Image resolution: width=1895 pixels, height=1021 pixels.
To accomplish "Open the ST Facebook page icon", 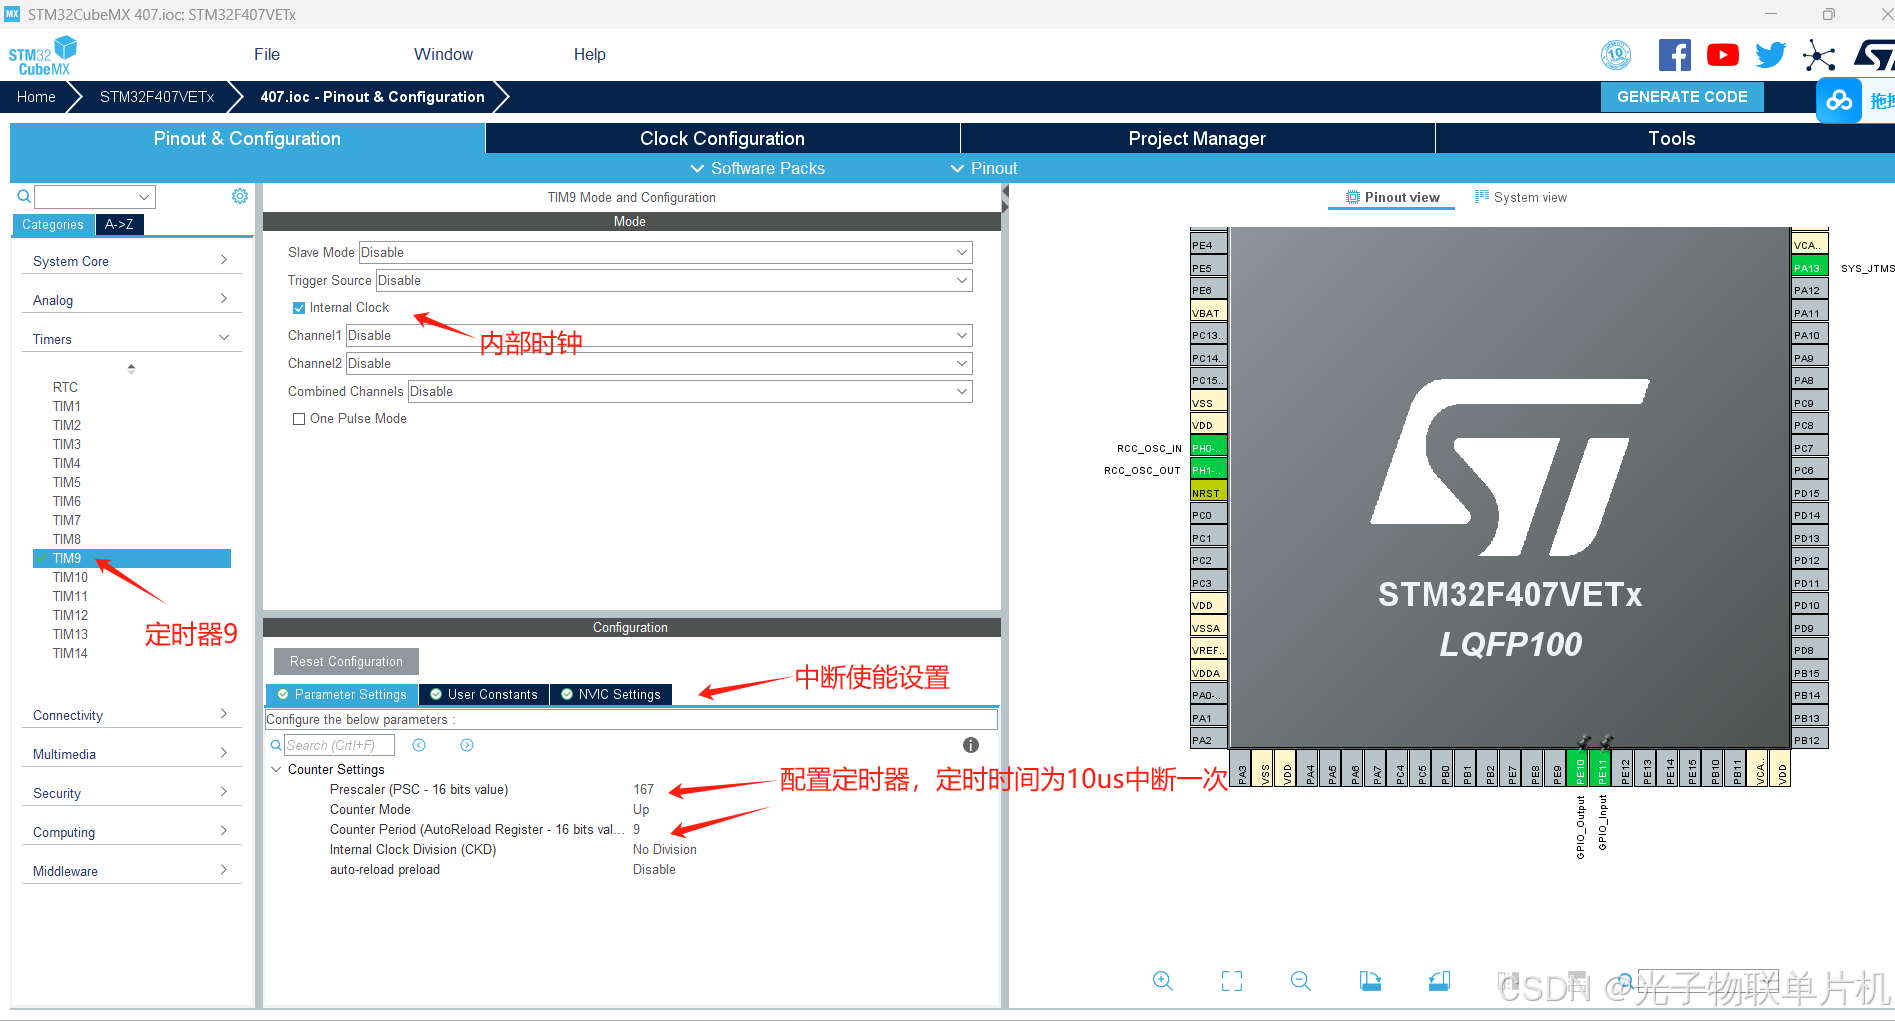I will pos(1674,55).
